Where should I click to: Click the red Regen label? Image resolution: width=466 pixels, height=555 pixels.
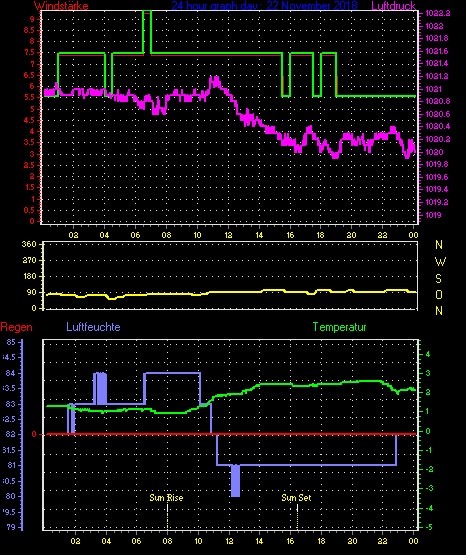[x=16, y=327]
